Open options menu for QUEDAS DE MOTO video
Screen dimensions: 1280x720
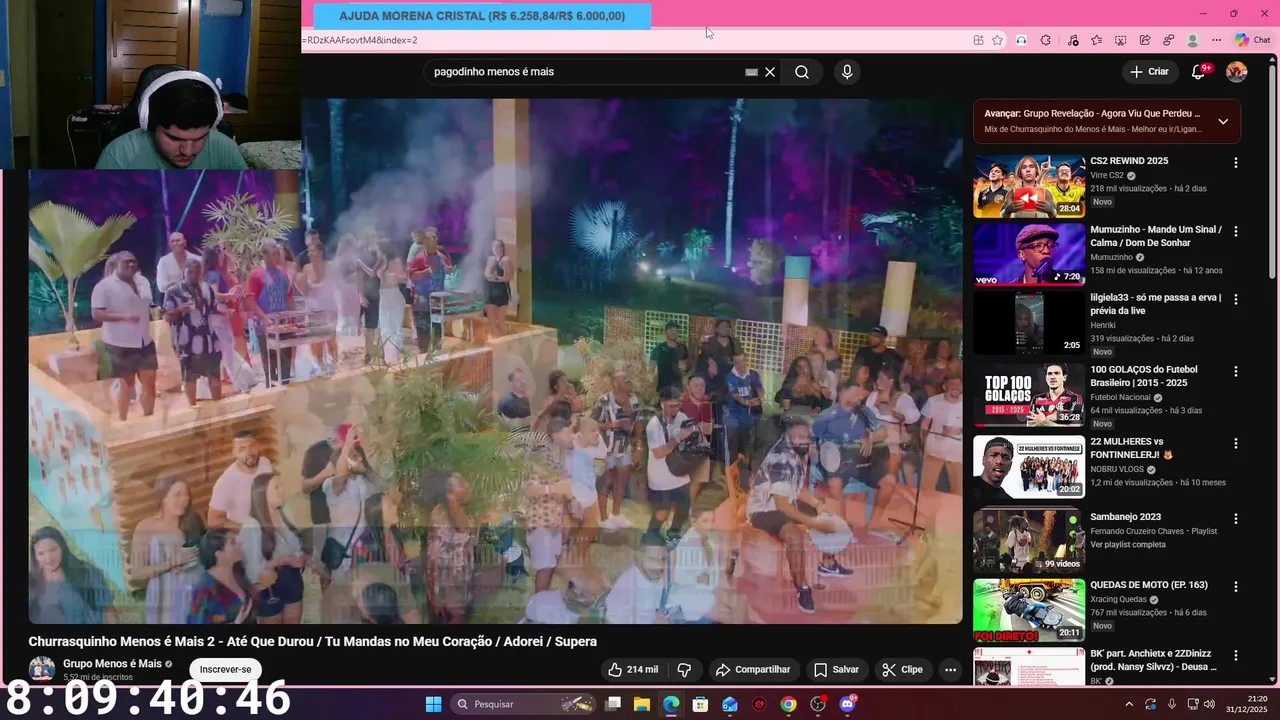[x=1236, y=587]
